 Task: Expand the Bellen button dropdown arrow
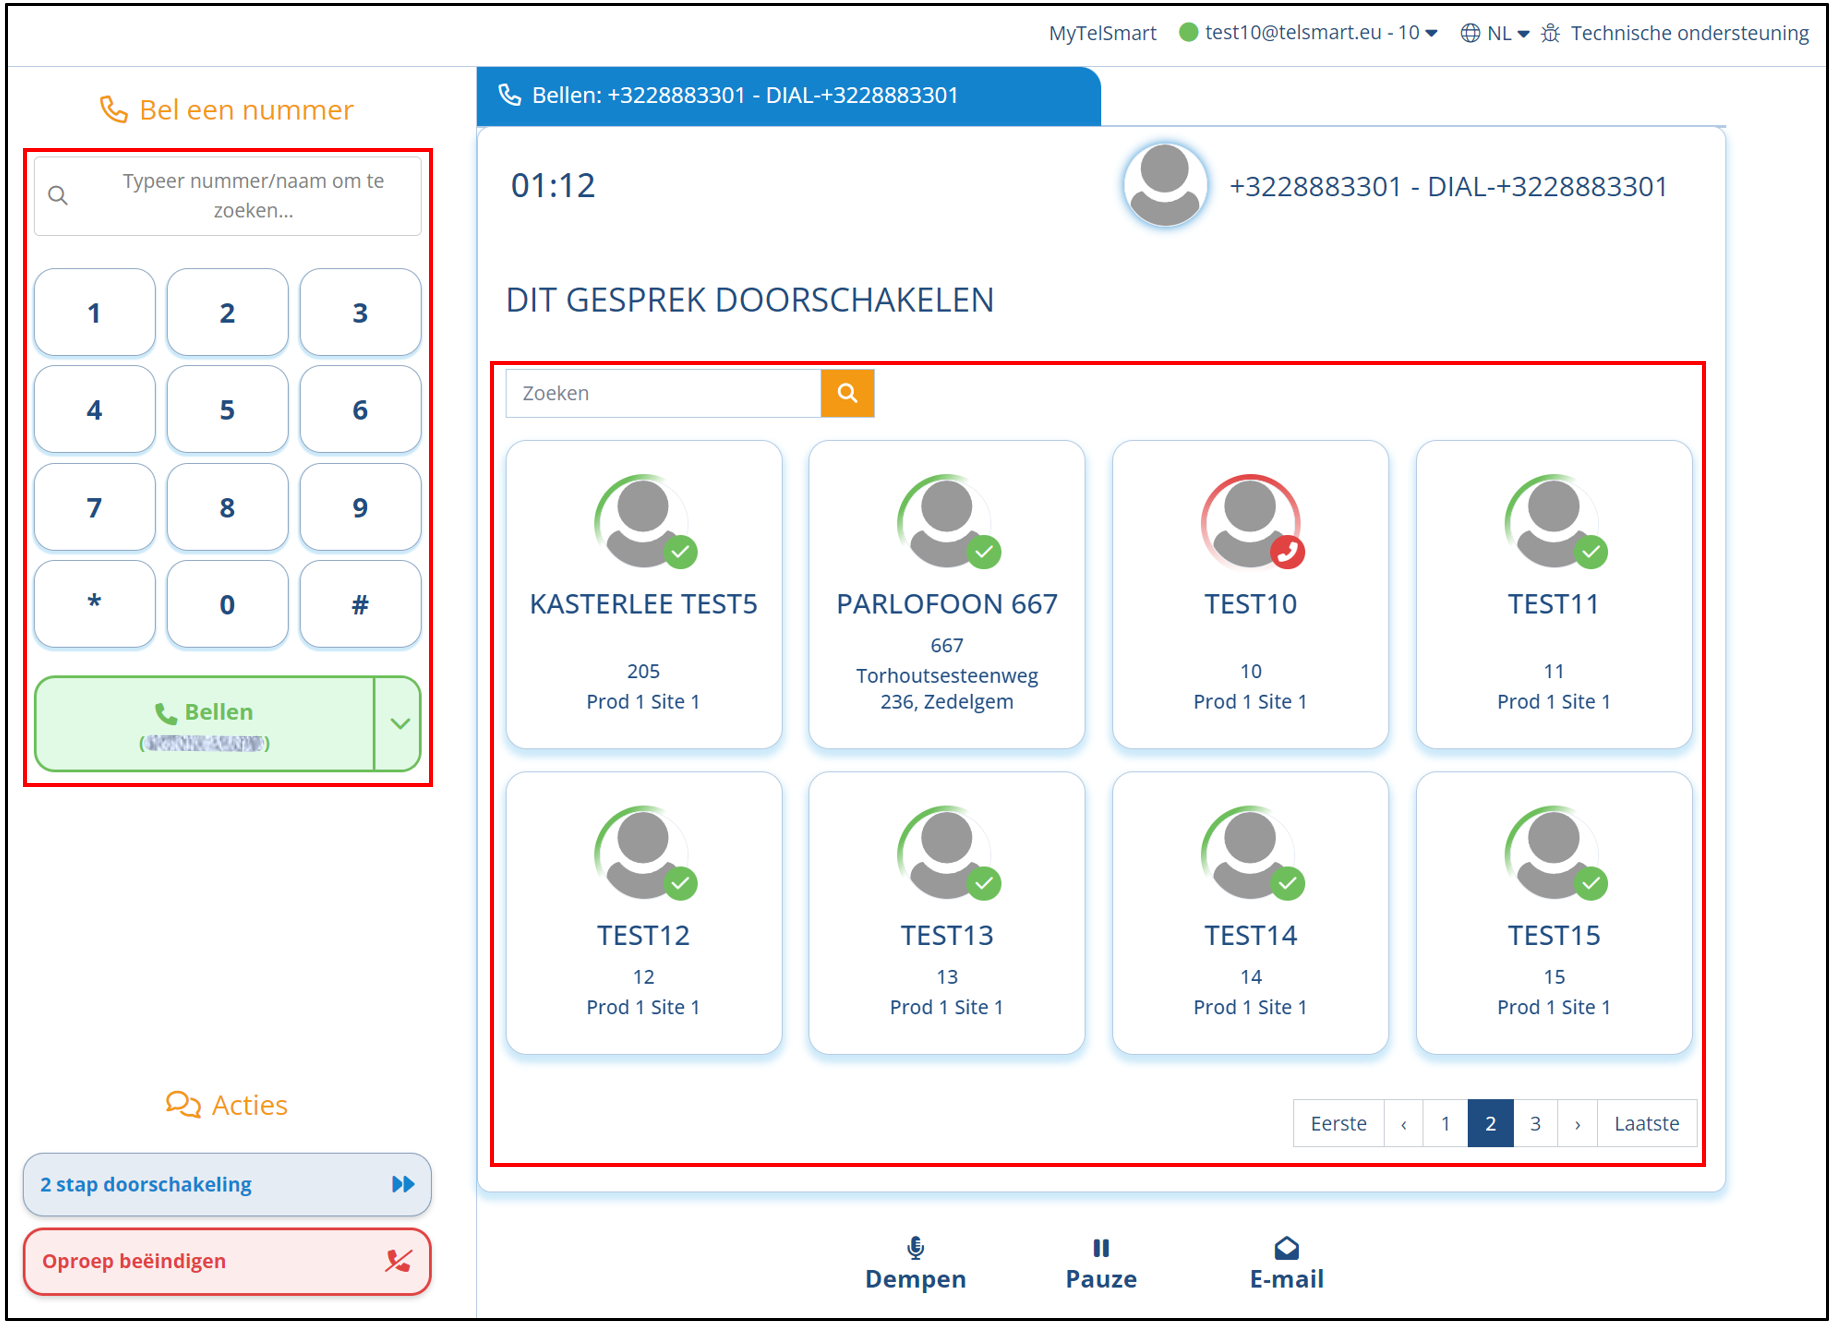click(x=400, y=724)
